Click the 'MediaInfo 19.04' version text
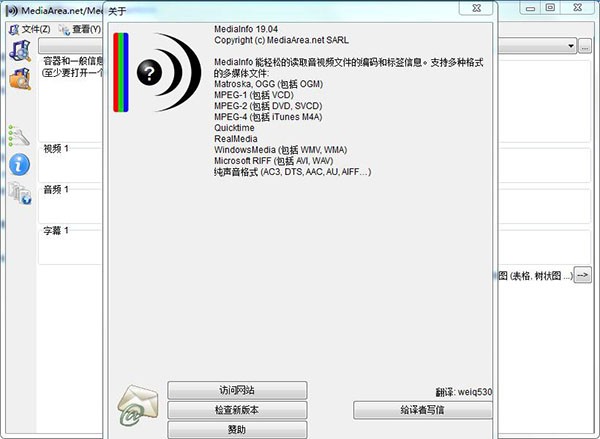The height and width of the screenshot is (439, 600). pyautogui.click(x=246, y=29)
